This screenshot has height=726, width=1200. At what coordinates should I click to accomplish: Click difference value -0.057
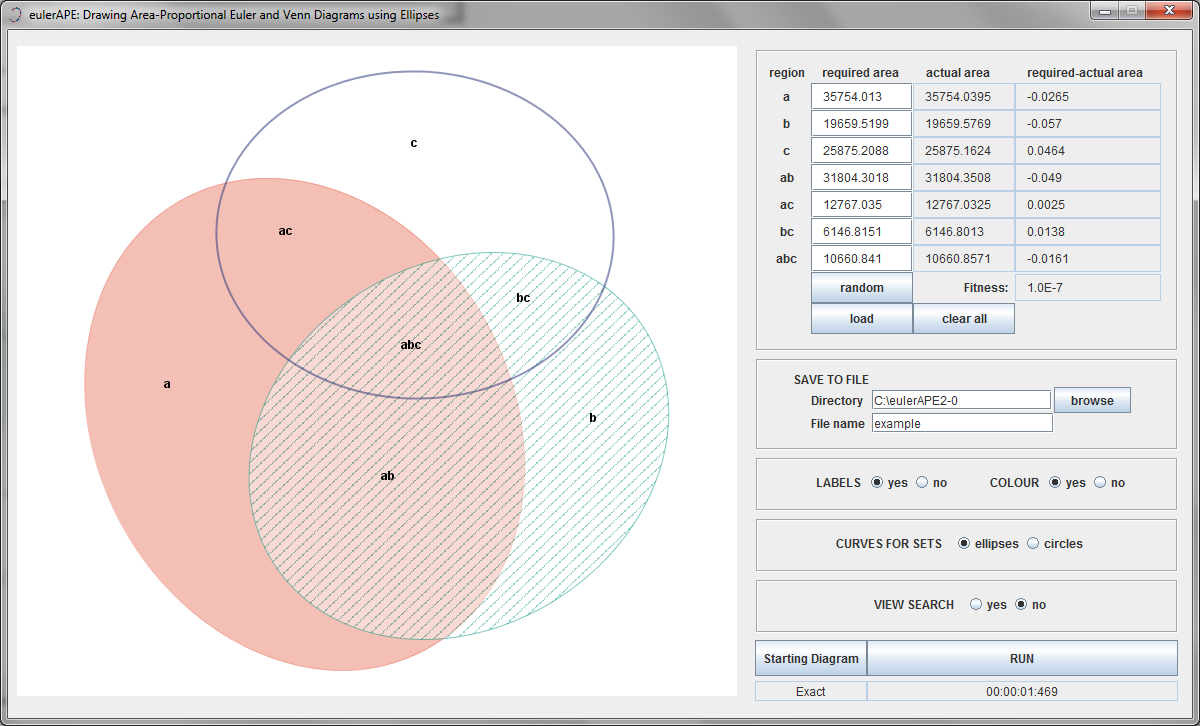(1088, 124)
